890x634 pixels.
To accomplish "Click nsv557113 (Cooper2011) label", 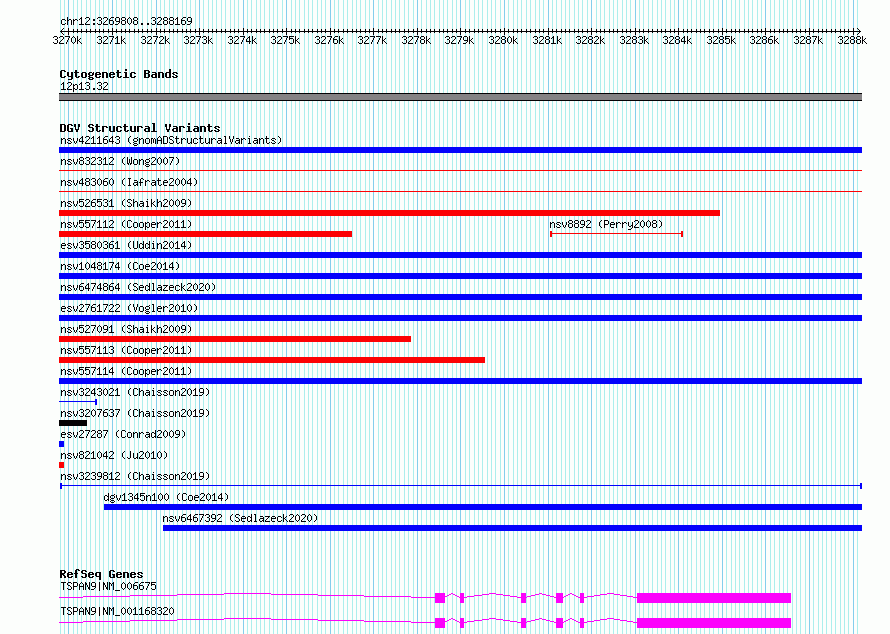I will pyautogui.click(x=126, y=350).
